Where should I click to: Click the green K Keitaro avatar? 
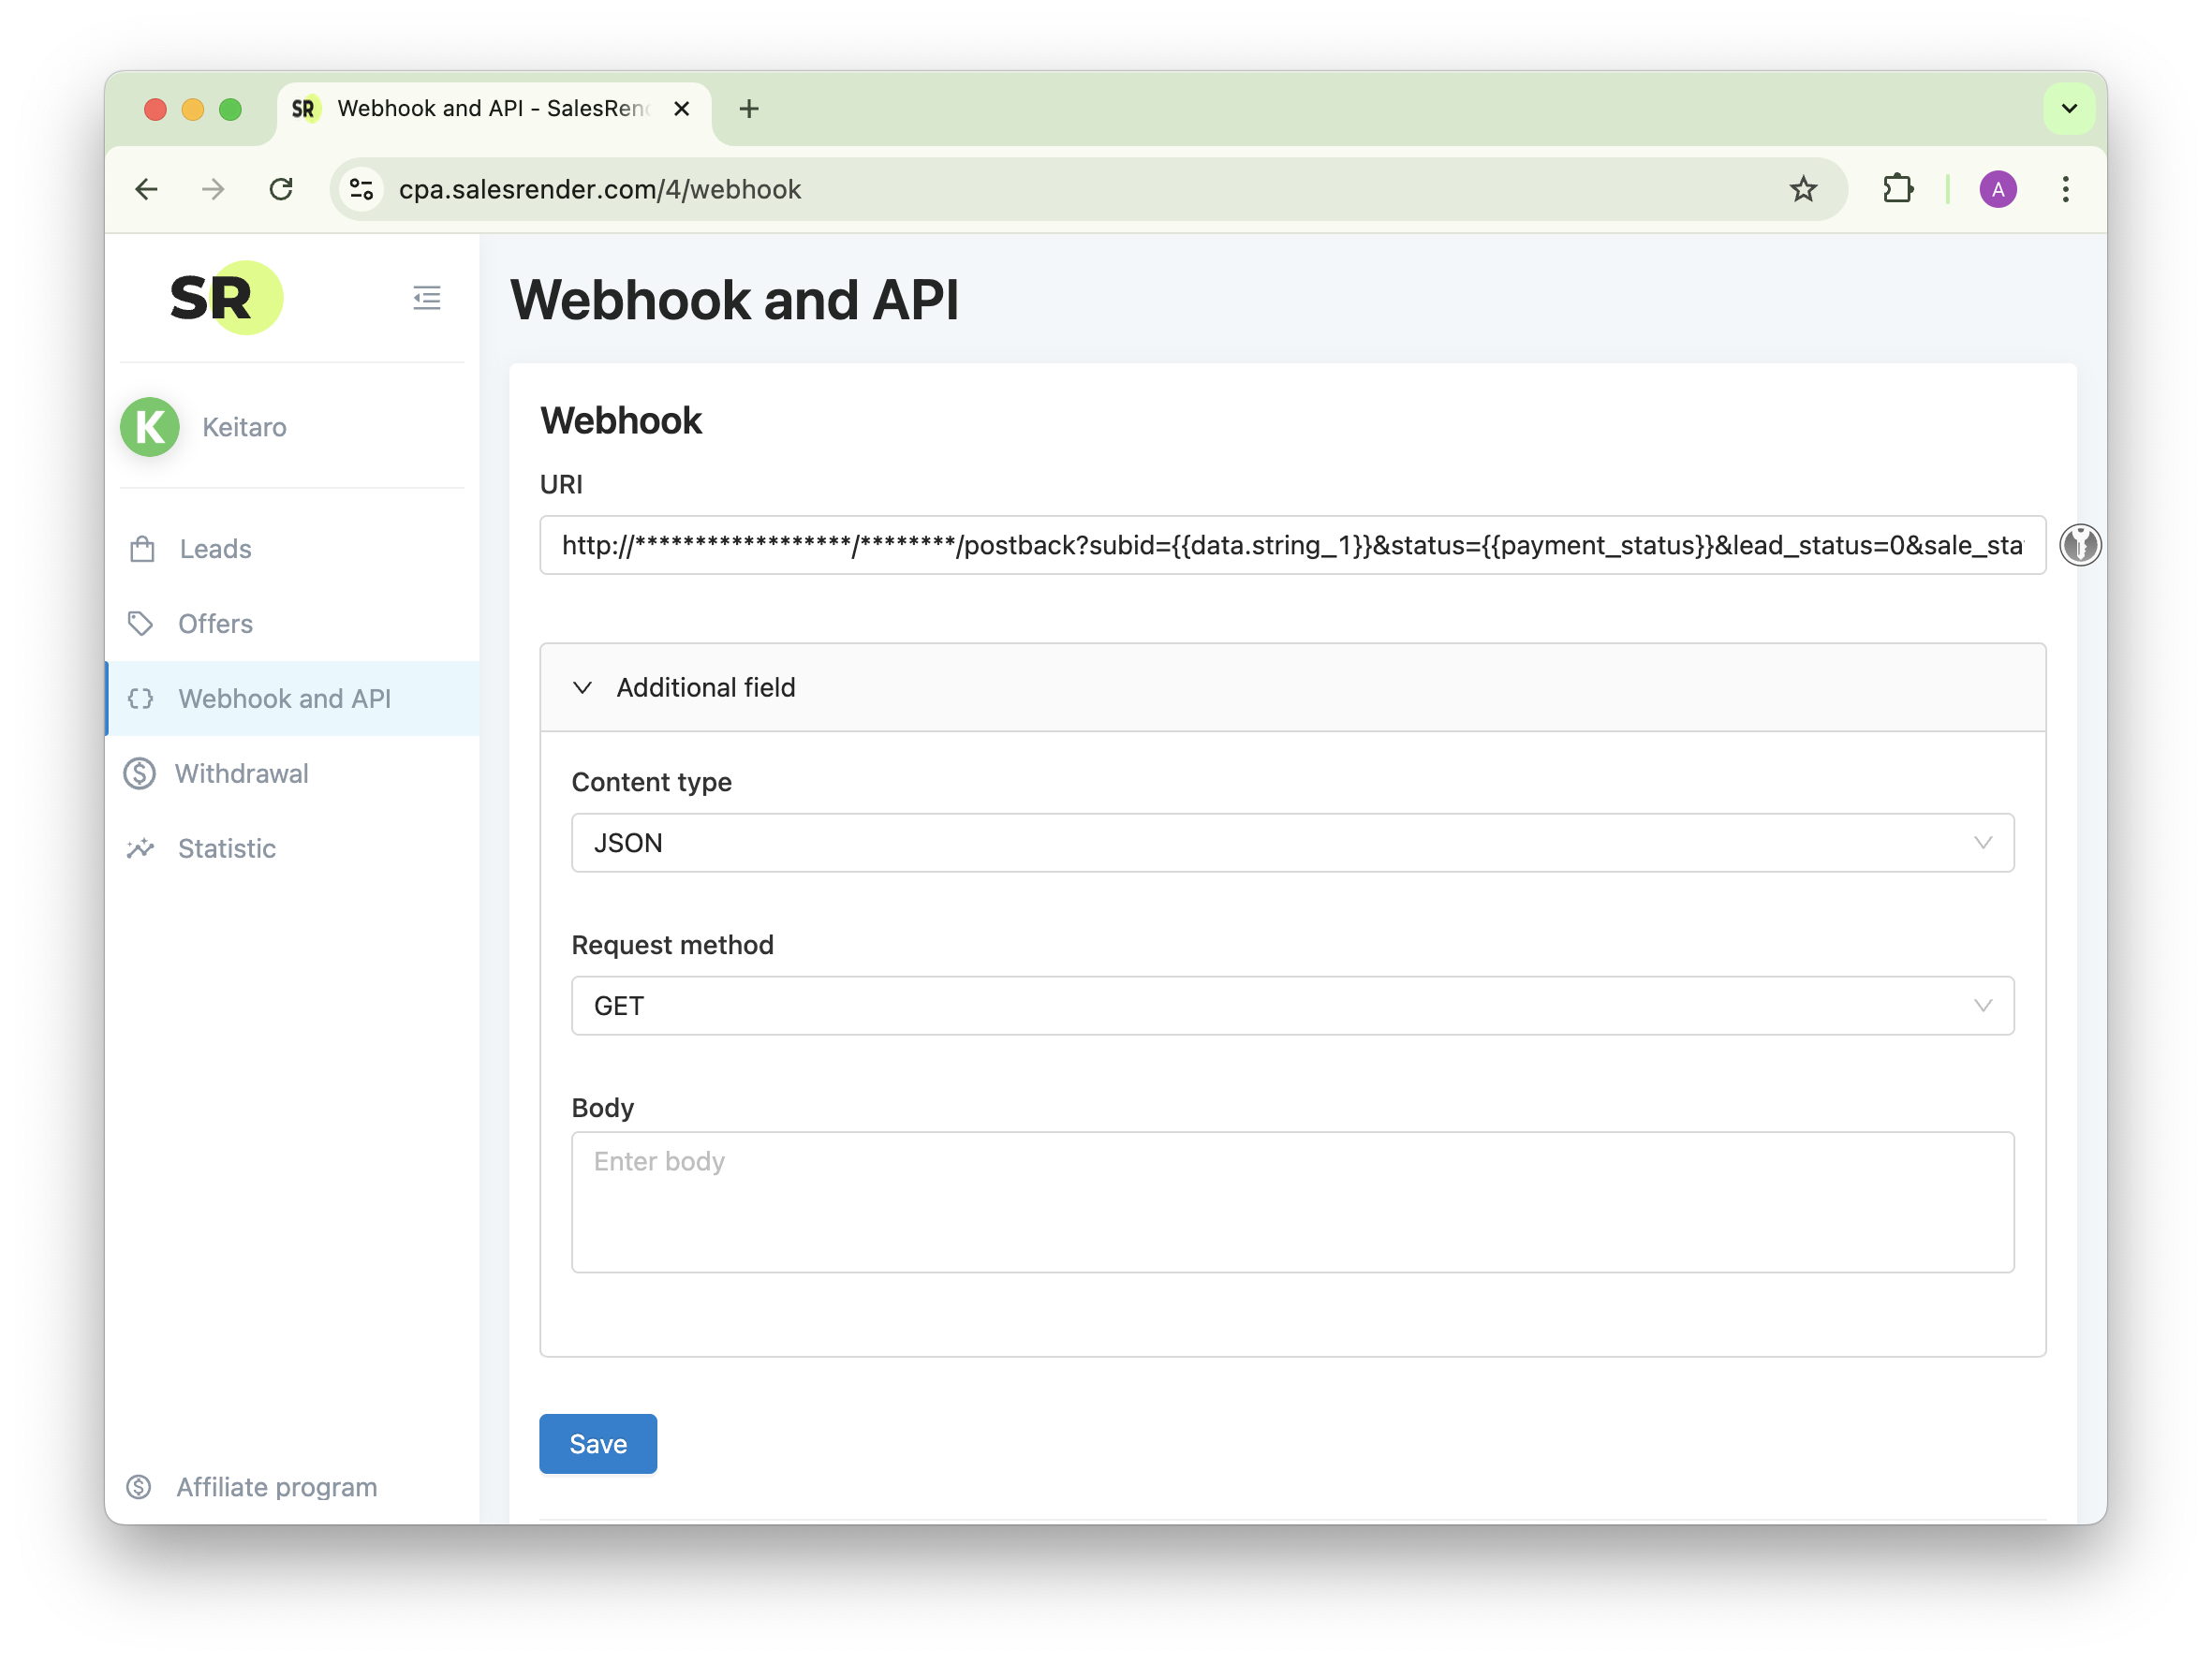click(x=150, y=427)
